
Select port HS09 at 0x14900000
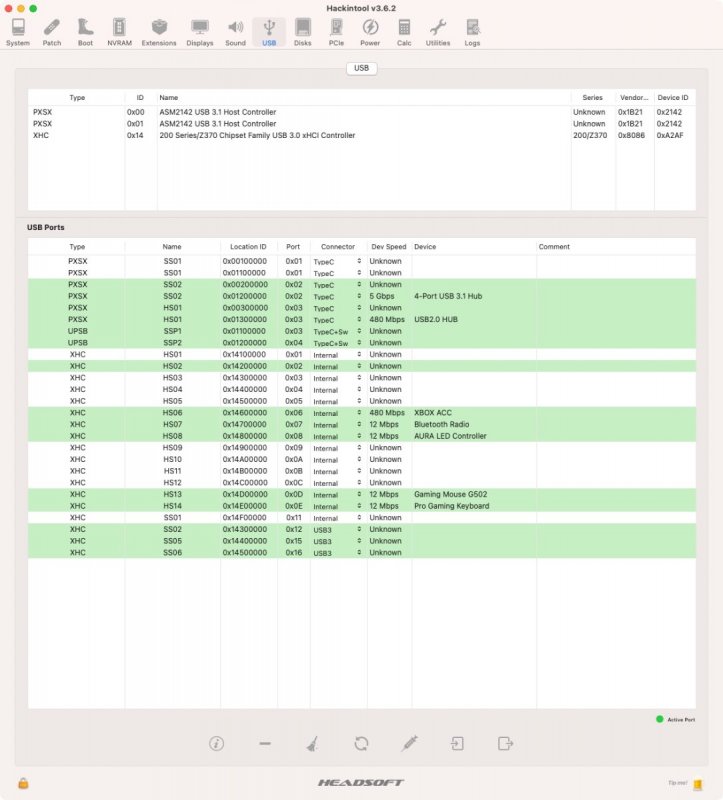362,447
